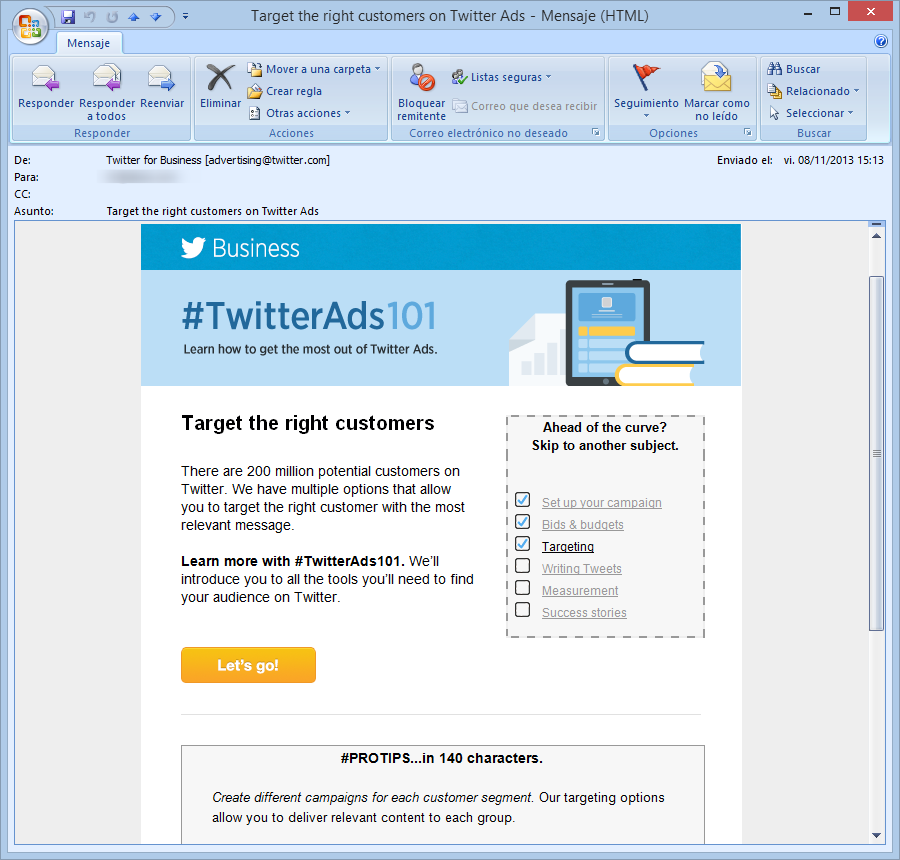Click the split bar at scrollbar top
This screenshot has height=860, width=900.
[x=876, y=223]
